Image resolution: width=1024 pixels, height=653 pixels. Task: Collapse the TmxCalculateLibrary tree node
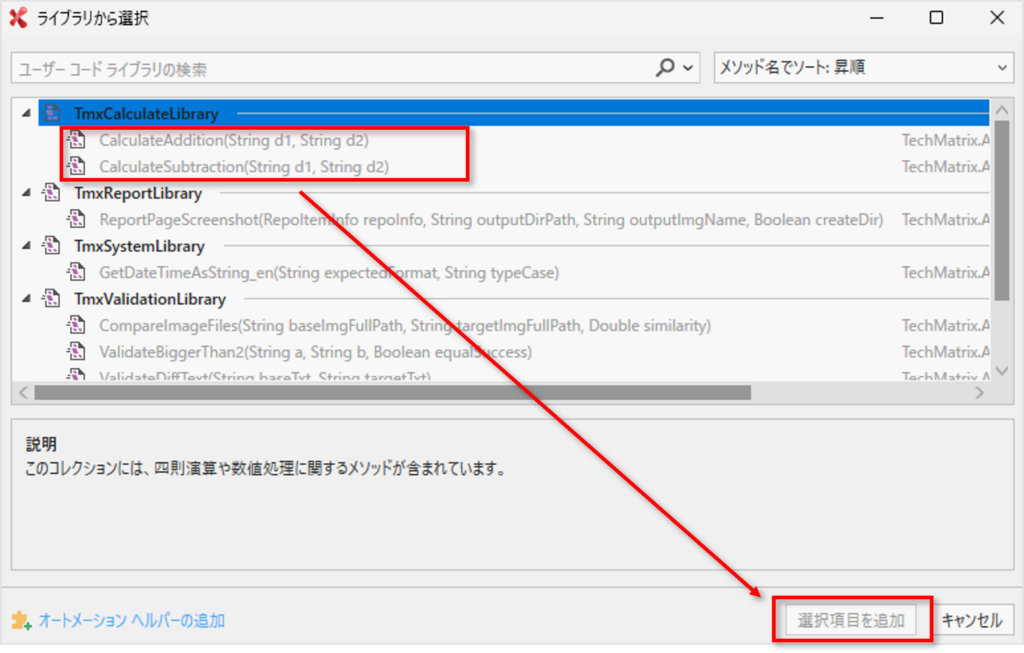pyautogui.click(x=26, y=114)
